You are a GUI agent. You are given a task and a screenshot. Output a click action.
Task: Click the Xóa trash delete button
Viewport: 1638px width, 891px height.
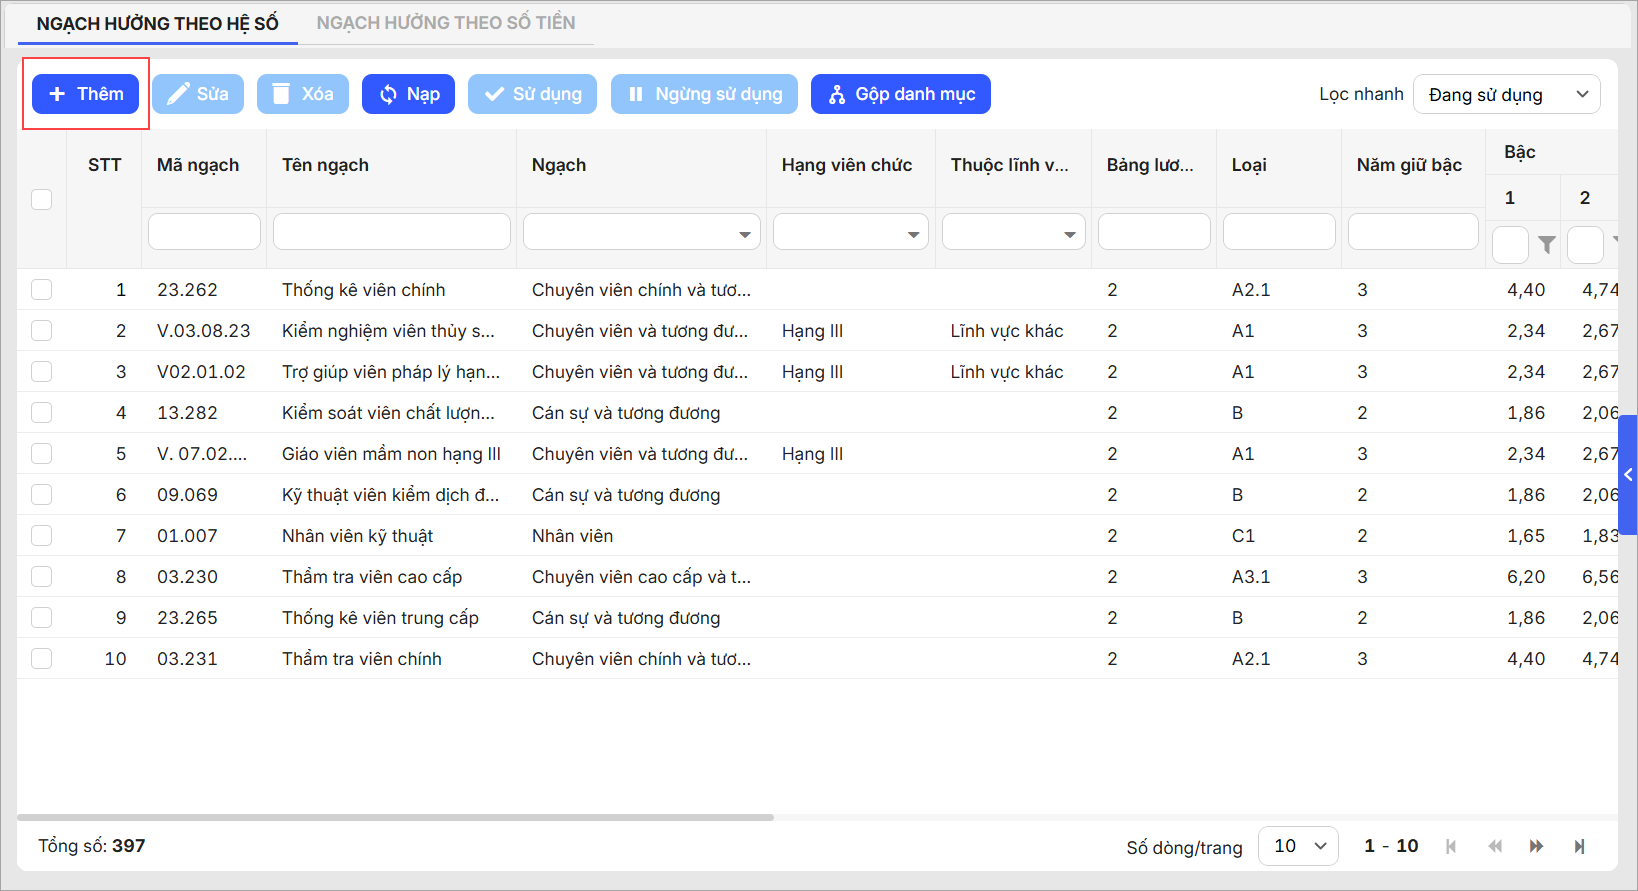pos(303,94)
